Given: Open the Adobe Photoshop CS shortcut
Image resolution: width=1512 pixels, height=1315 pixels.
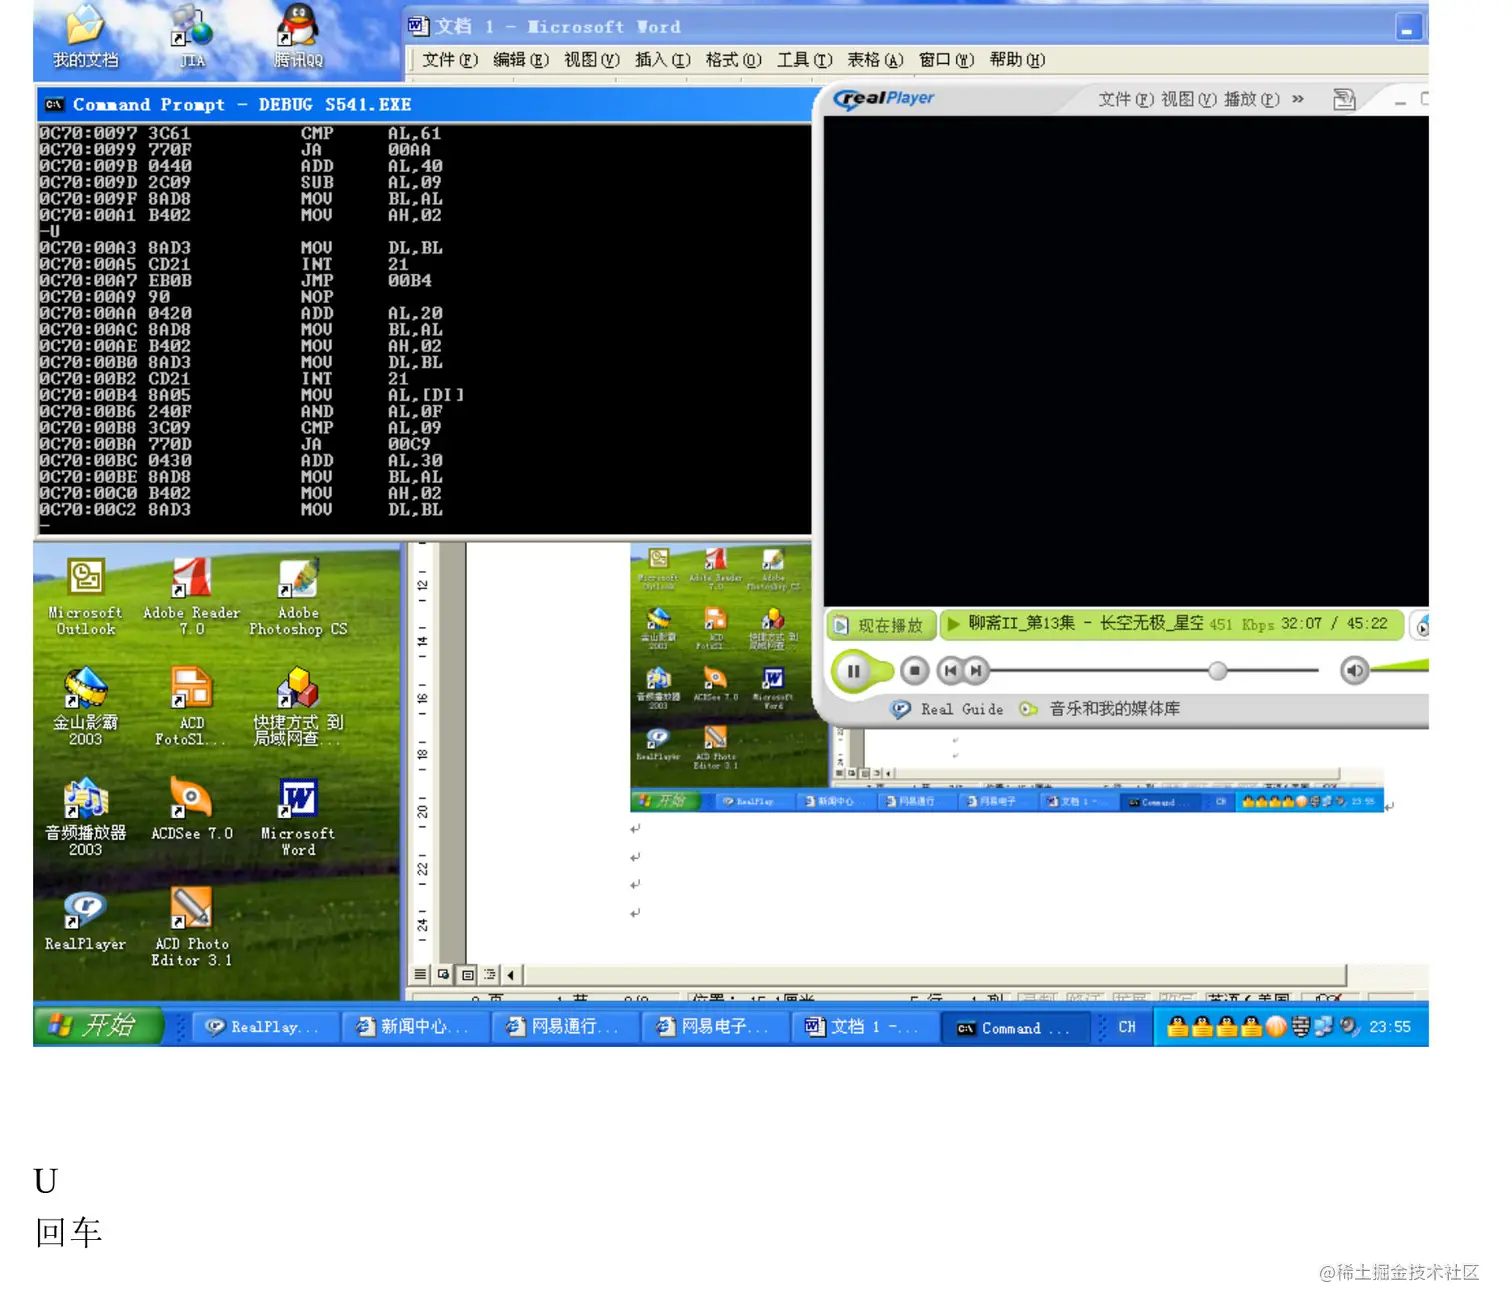Looking at the screenshot, I should pos(298,598).
